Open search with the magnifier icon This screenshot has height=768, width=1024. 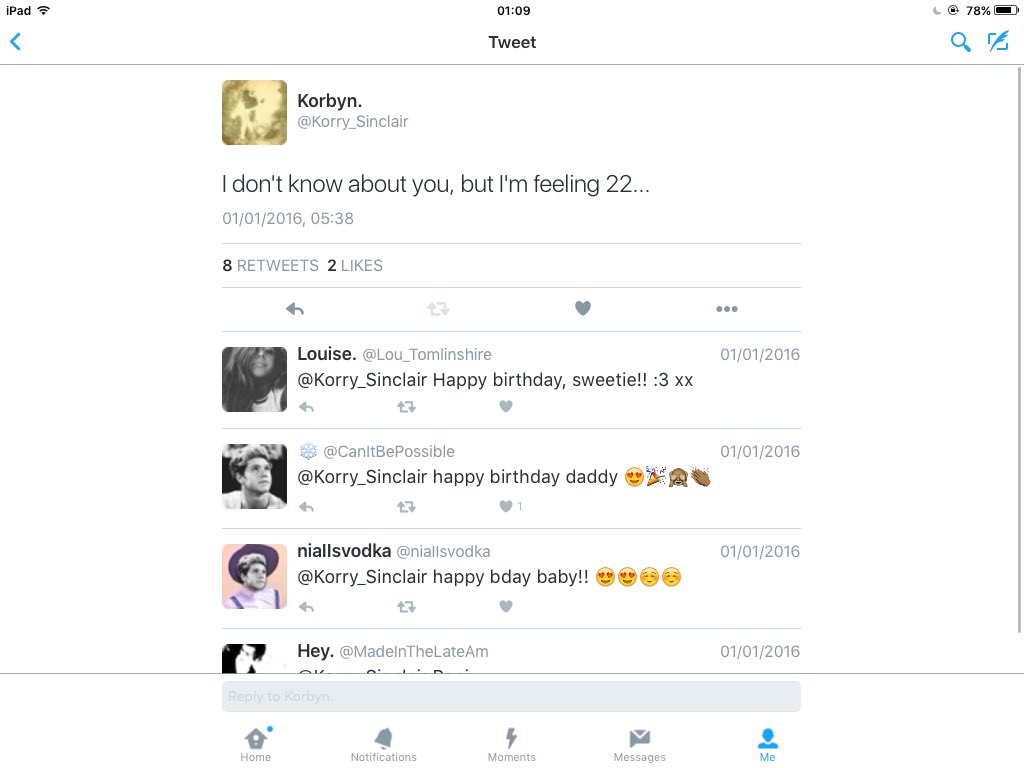click(959, 42)
